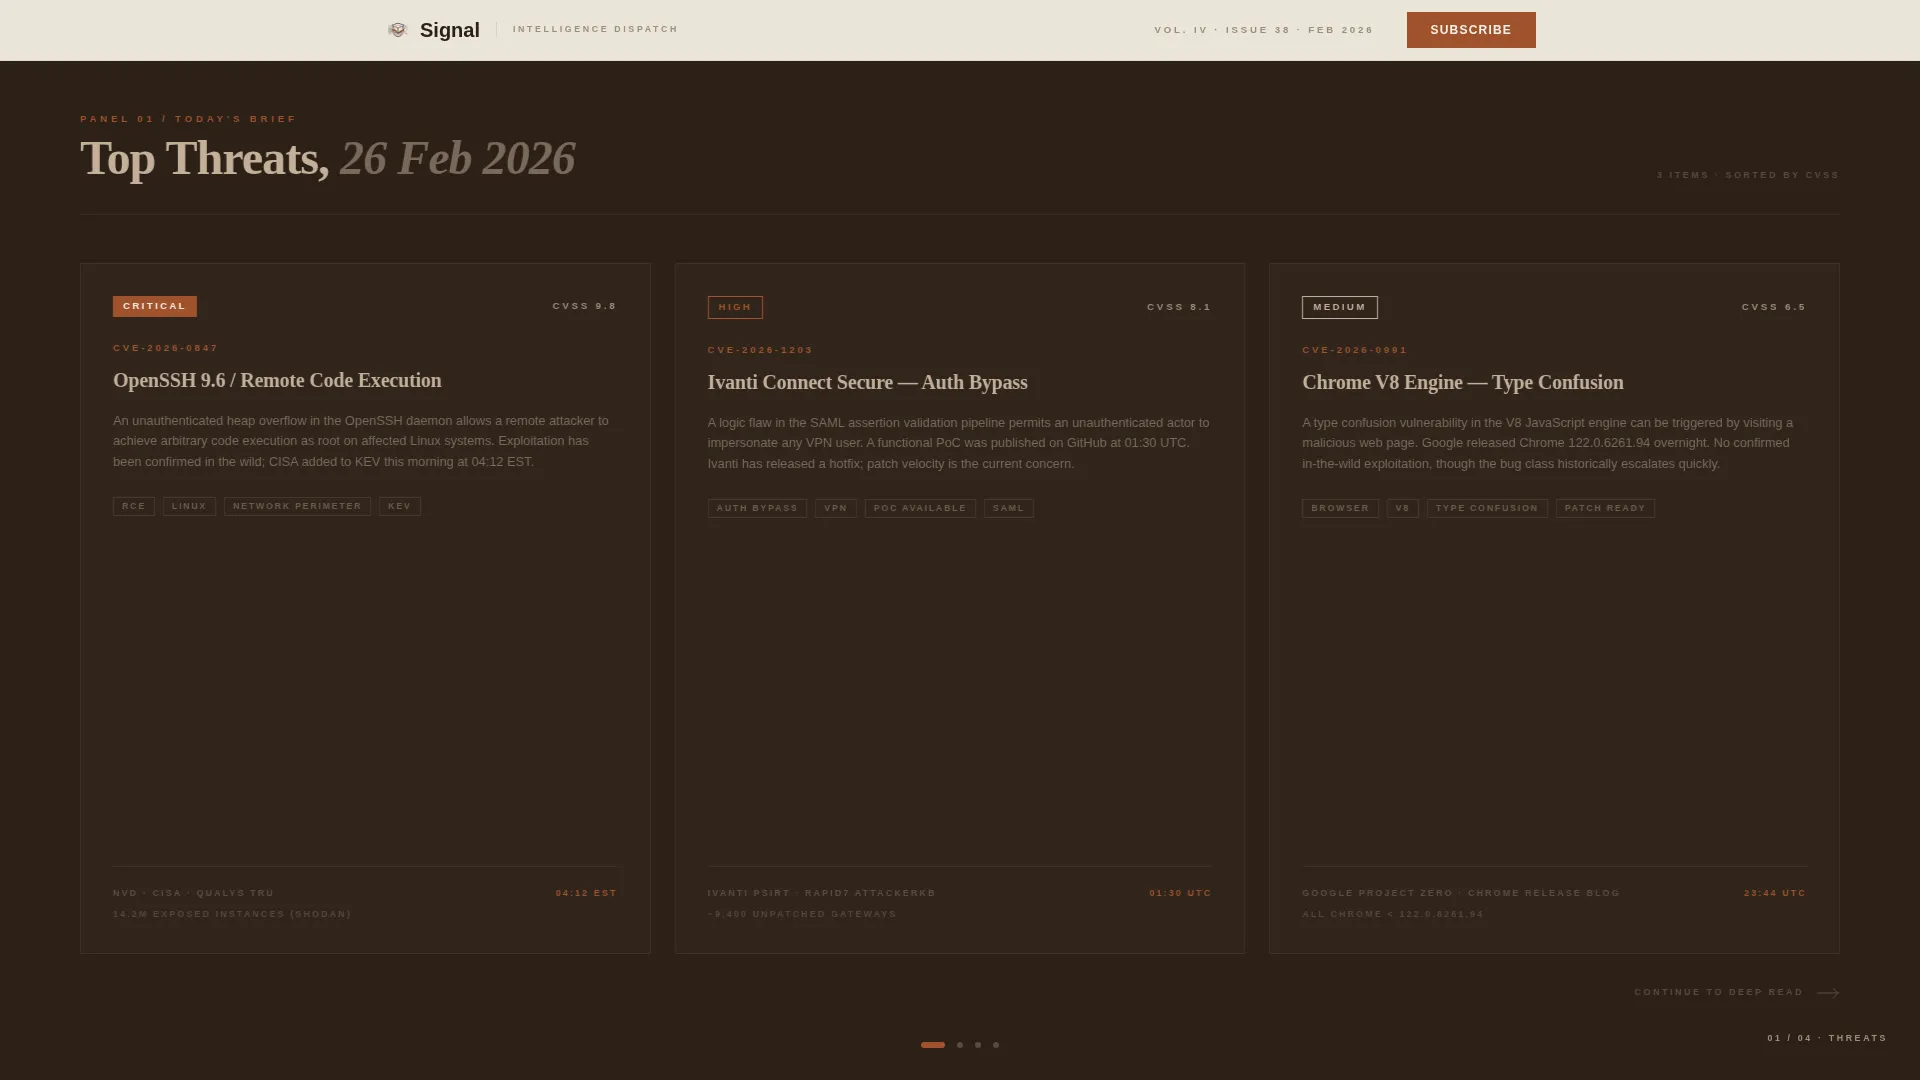
Task: Click the CVSS 6.5 score
Action: pos(1774,307)
